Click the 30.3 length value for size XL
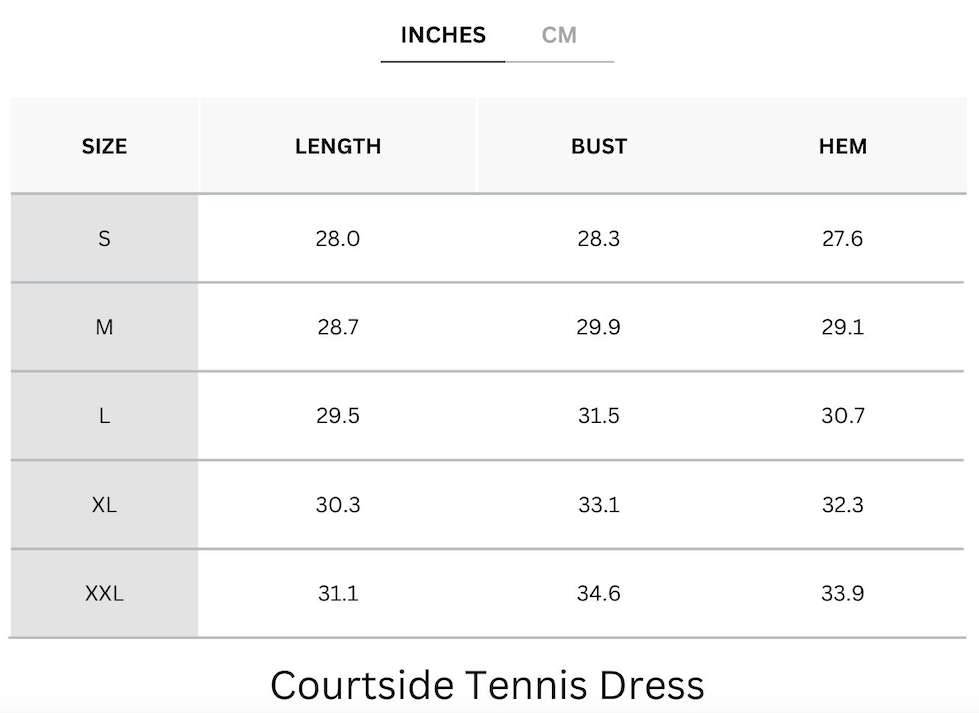The image size is (979, 713). [340, 504]
